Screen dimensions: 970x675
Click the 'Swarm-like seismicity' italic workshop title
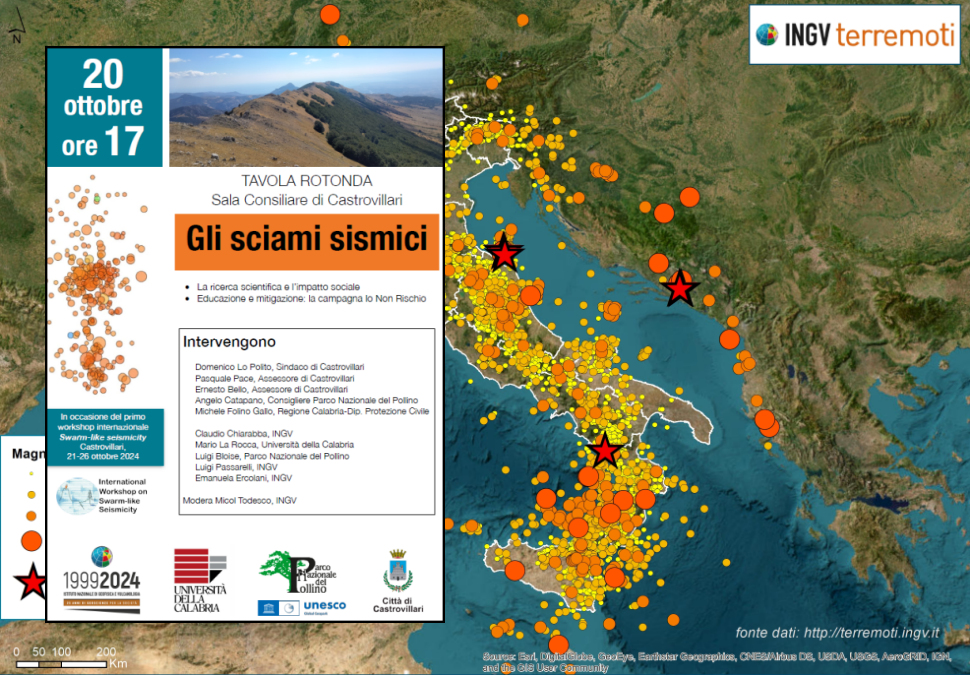103,437
